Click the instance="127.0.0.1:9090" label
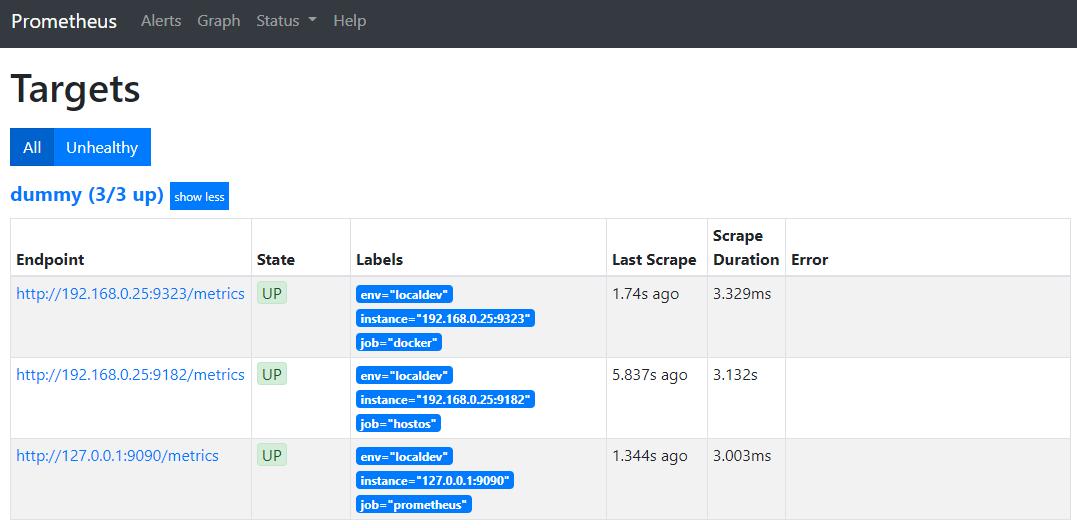1077x528 pixels. point(435,481)
